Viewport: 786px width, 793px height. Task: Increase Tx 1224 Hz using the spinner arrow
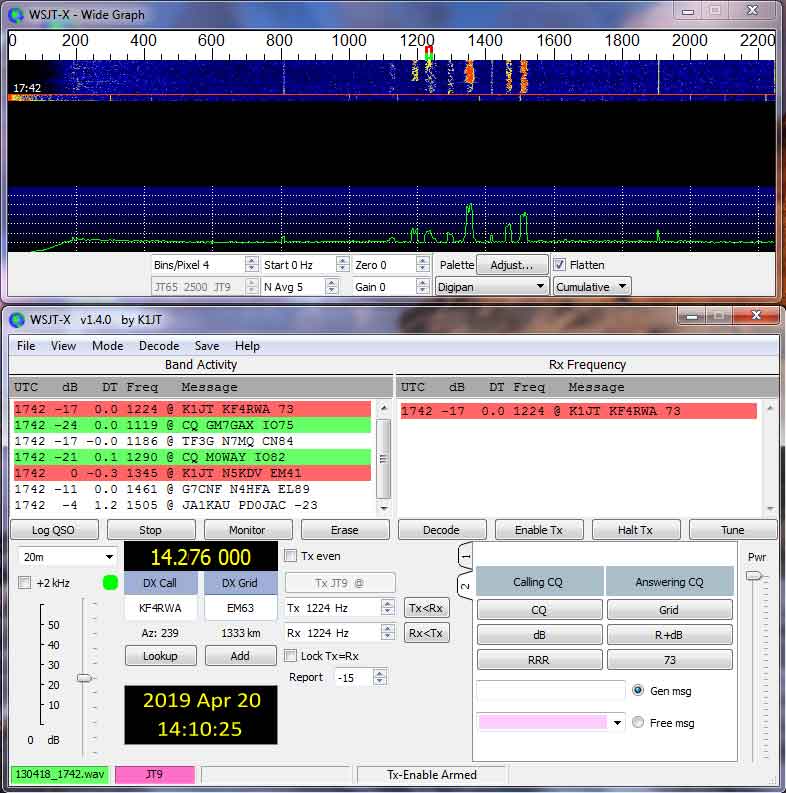(x=387, y=604)
